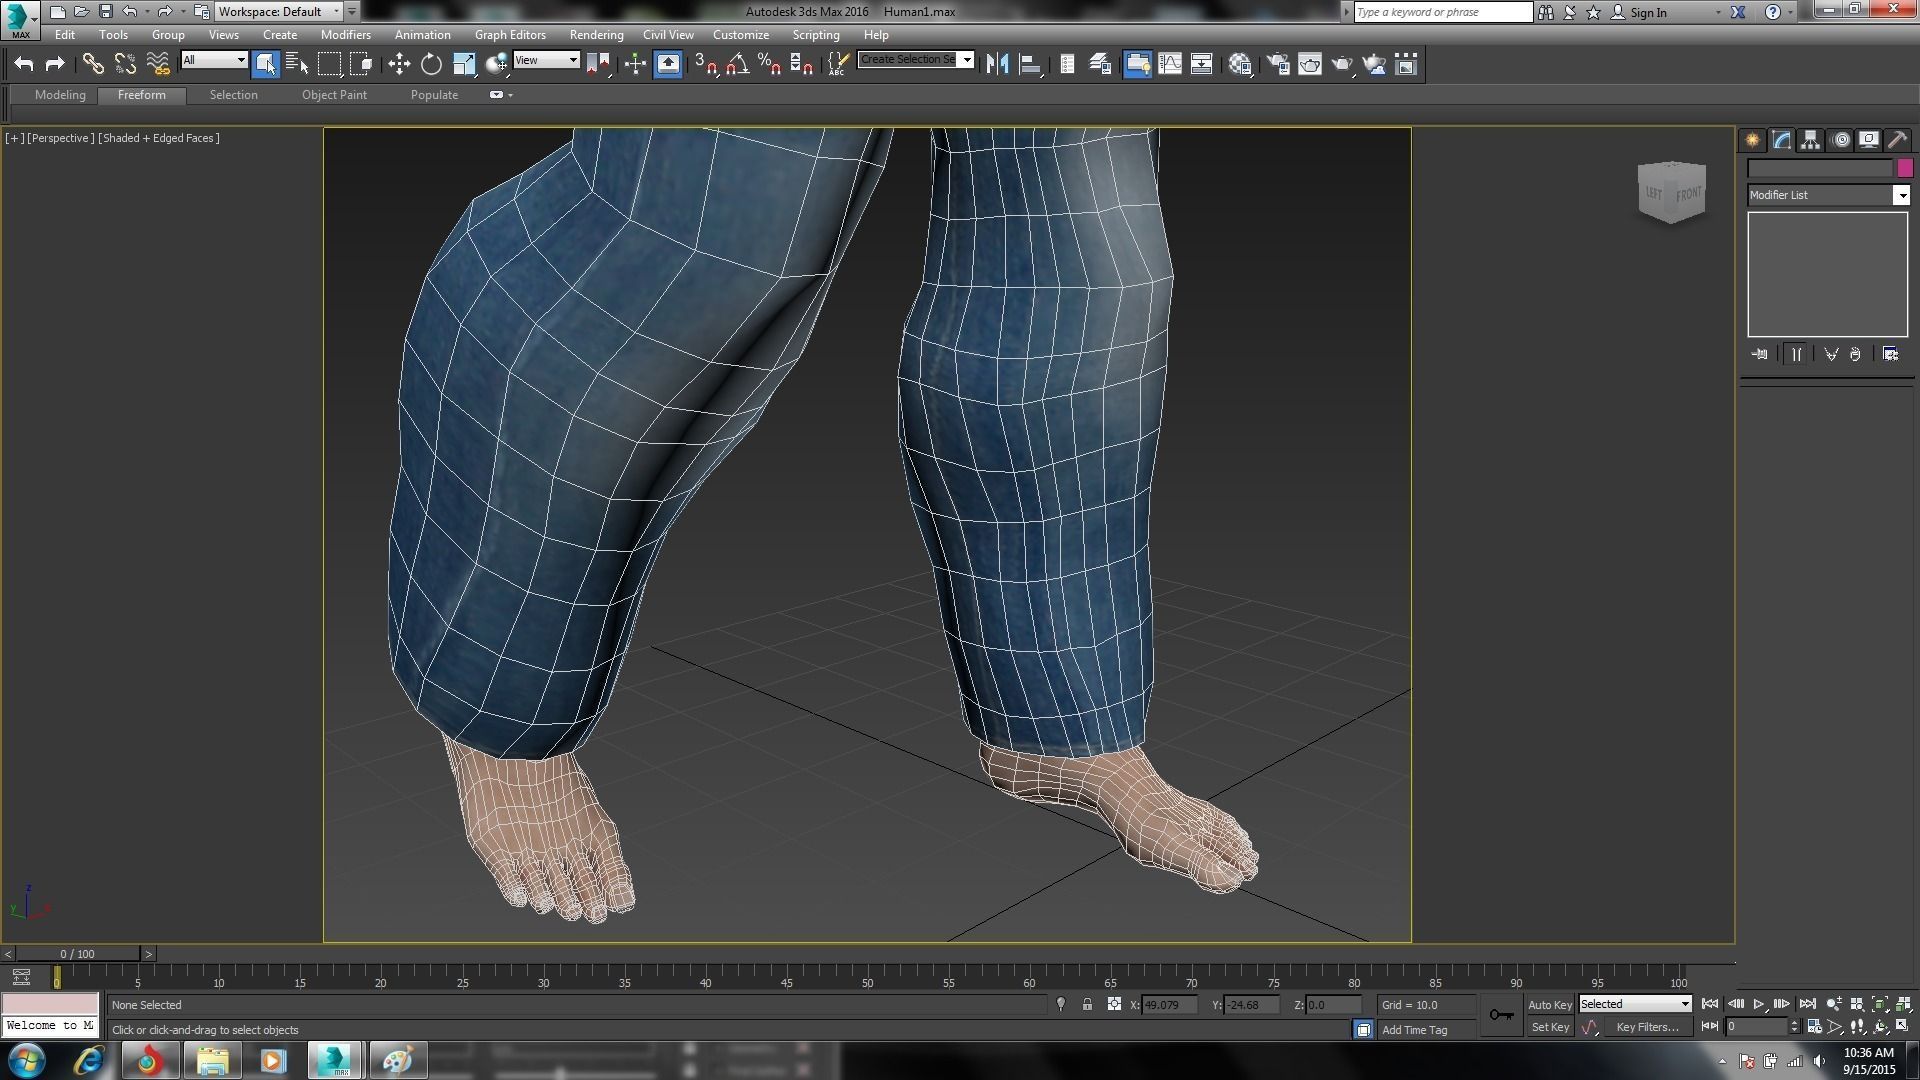Click the X coordinate field 49.079

pos(1168,1005)
